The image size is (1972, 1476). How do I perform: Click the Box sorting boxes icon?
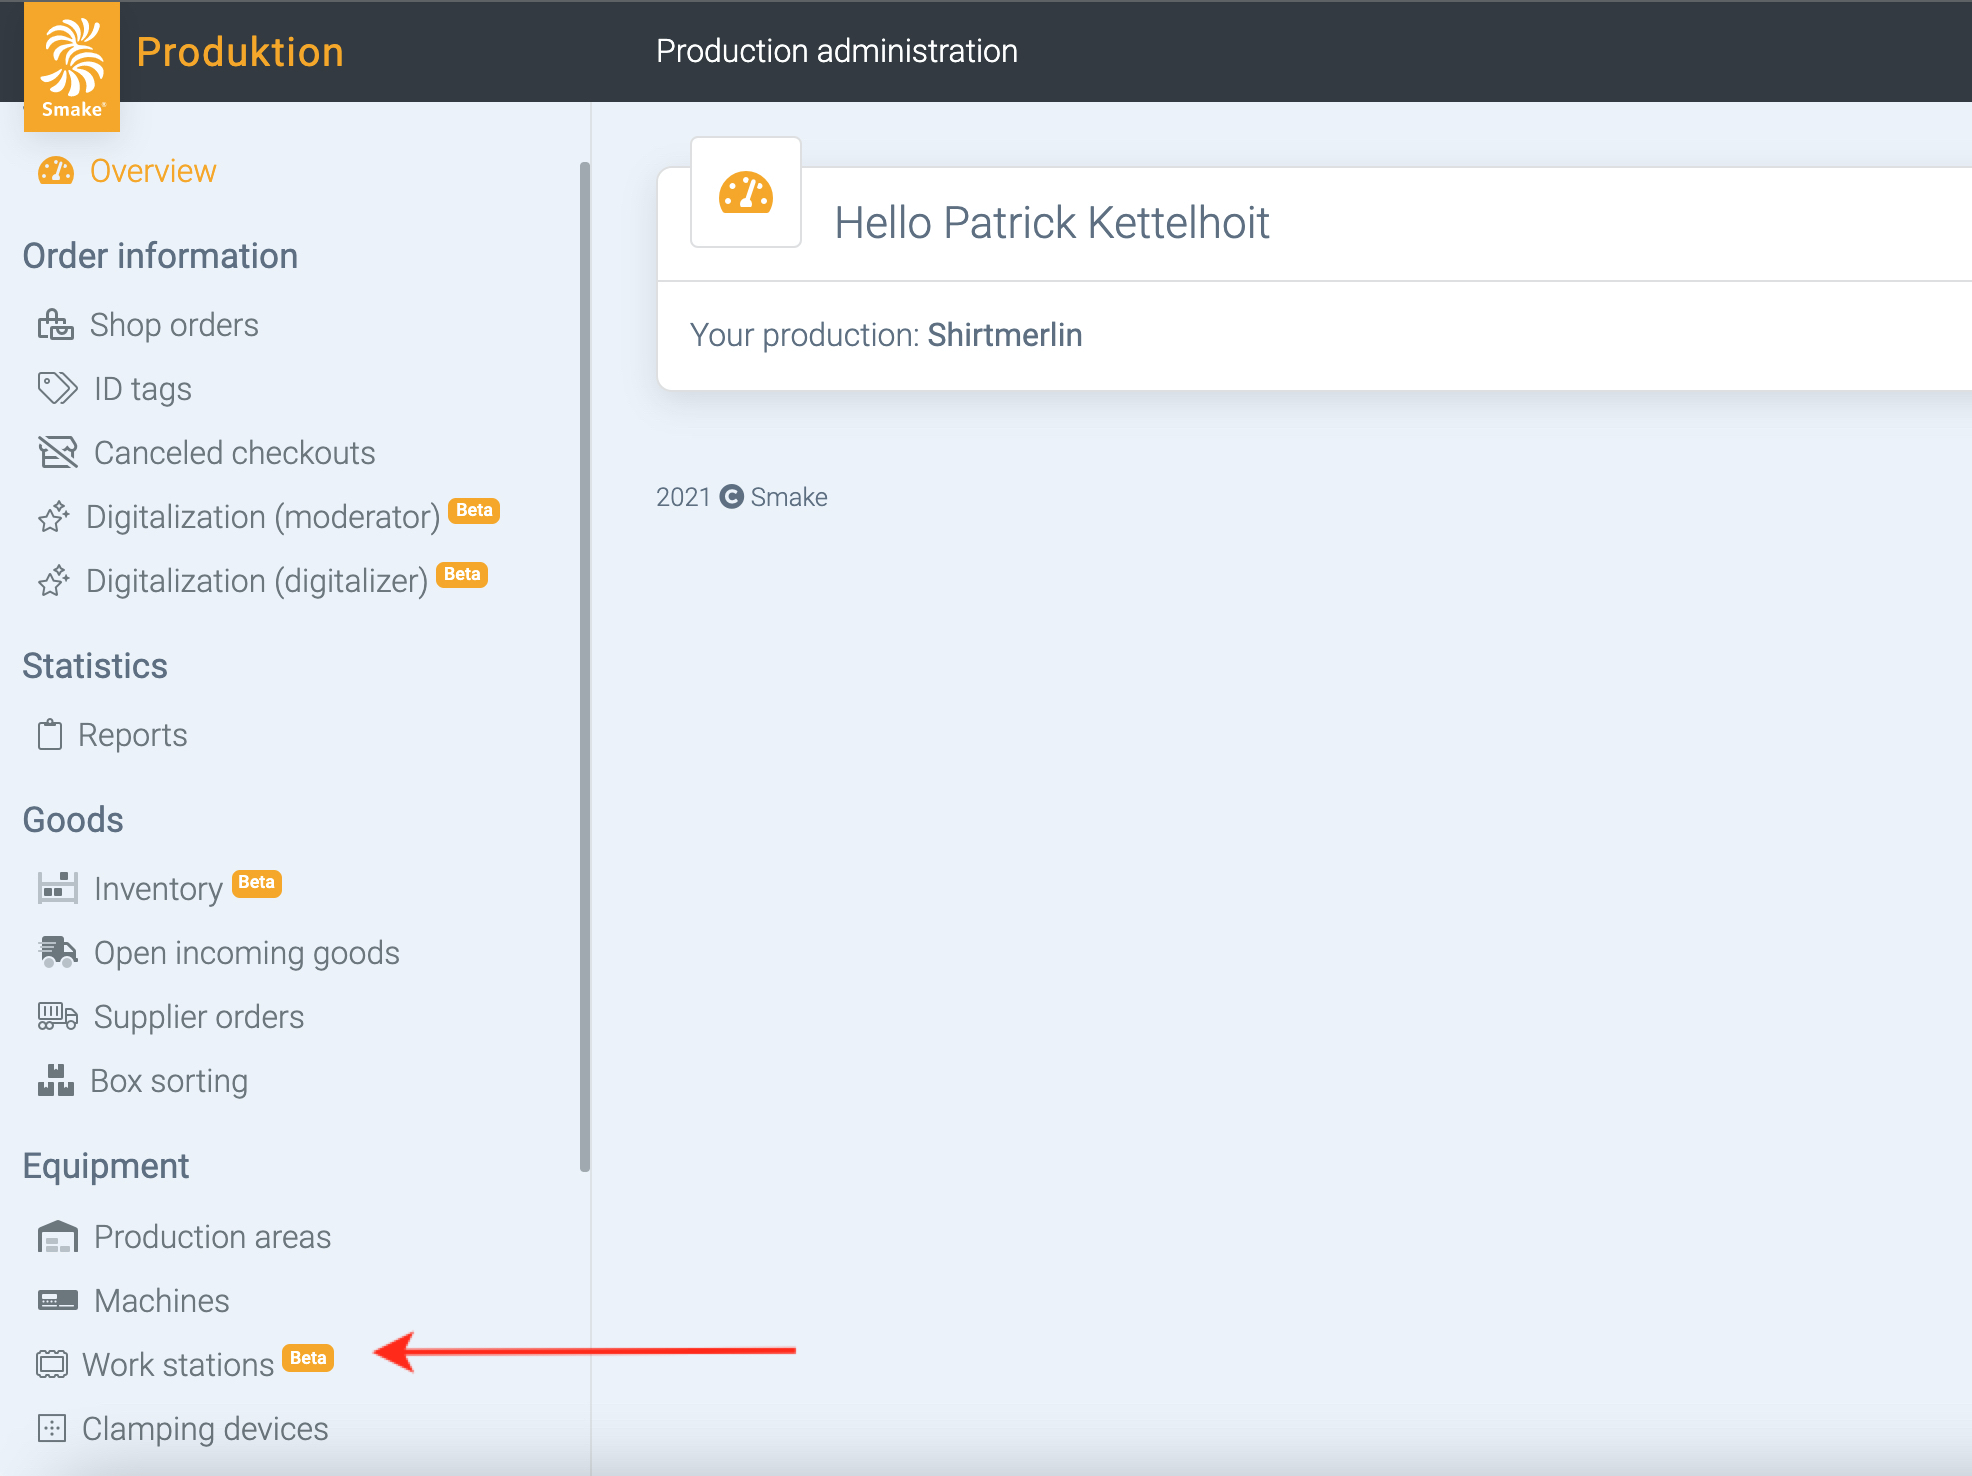[x=56, y=1080]
